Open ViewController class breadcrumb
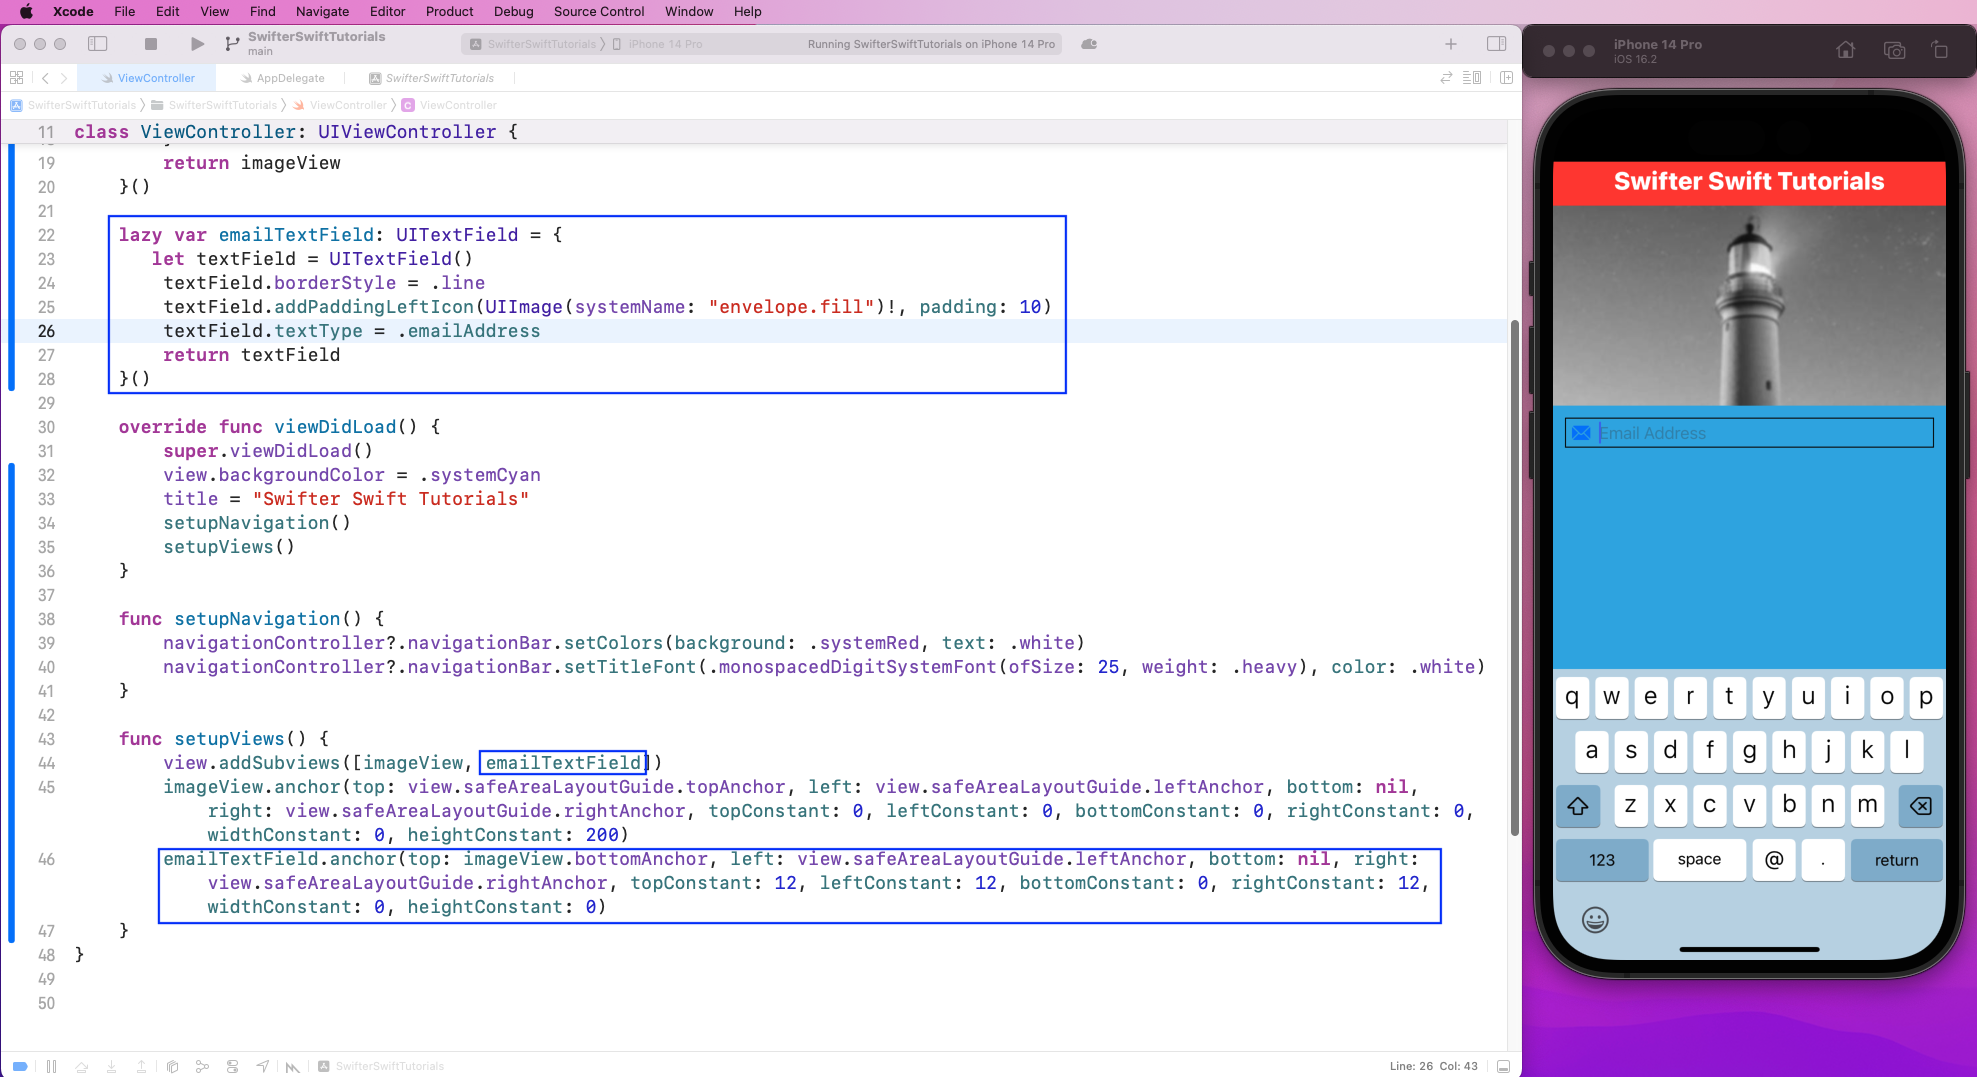 coord(449,105)
